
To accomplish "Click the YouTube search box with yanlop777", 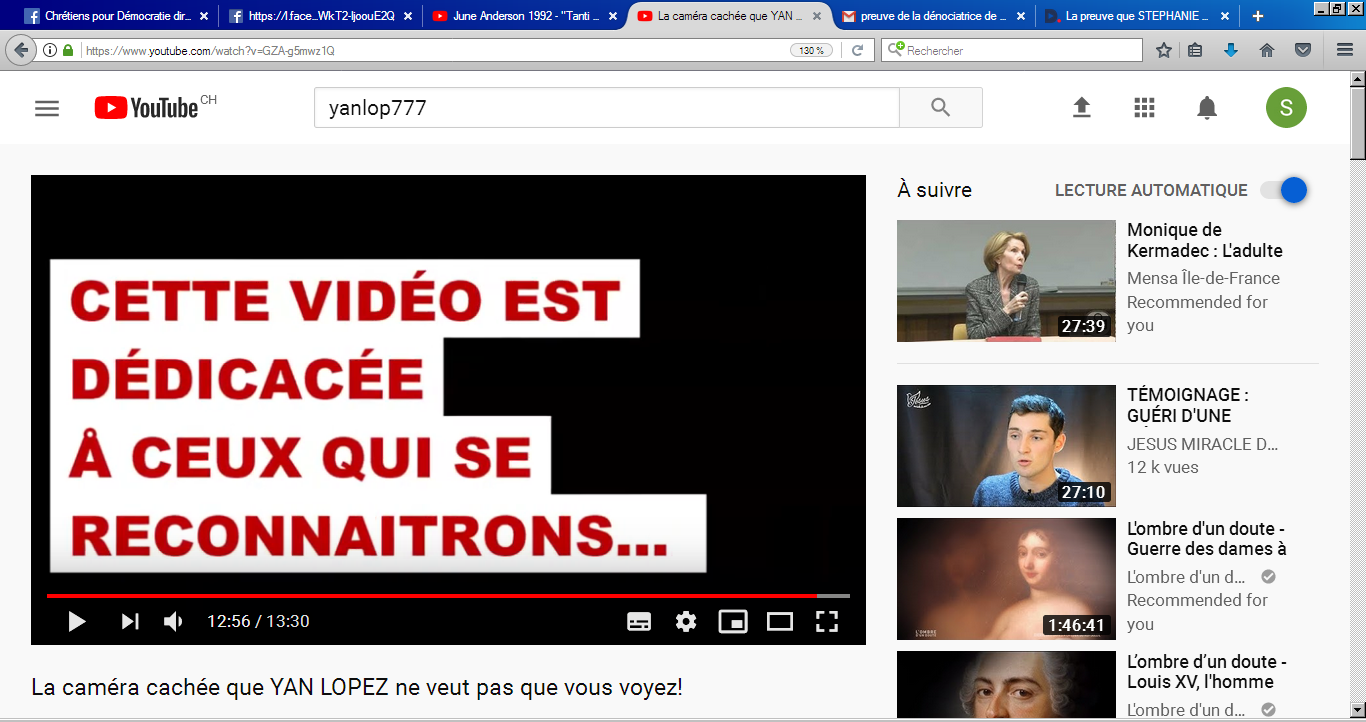I will [x=607, y=108].
